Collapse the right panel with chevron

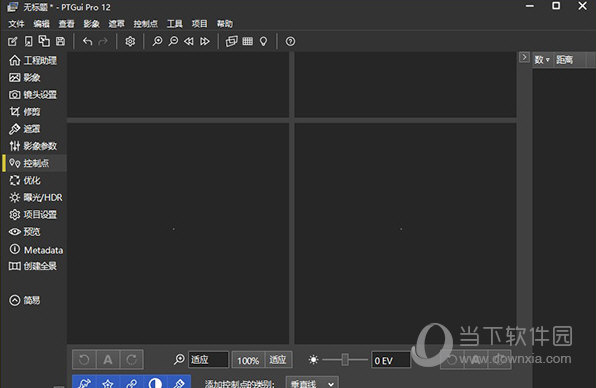[x=524, y=57]
